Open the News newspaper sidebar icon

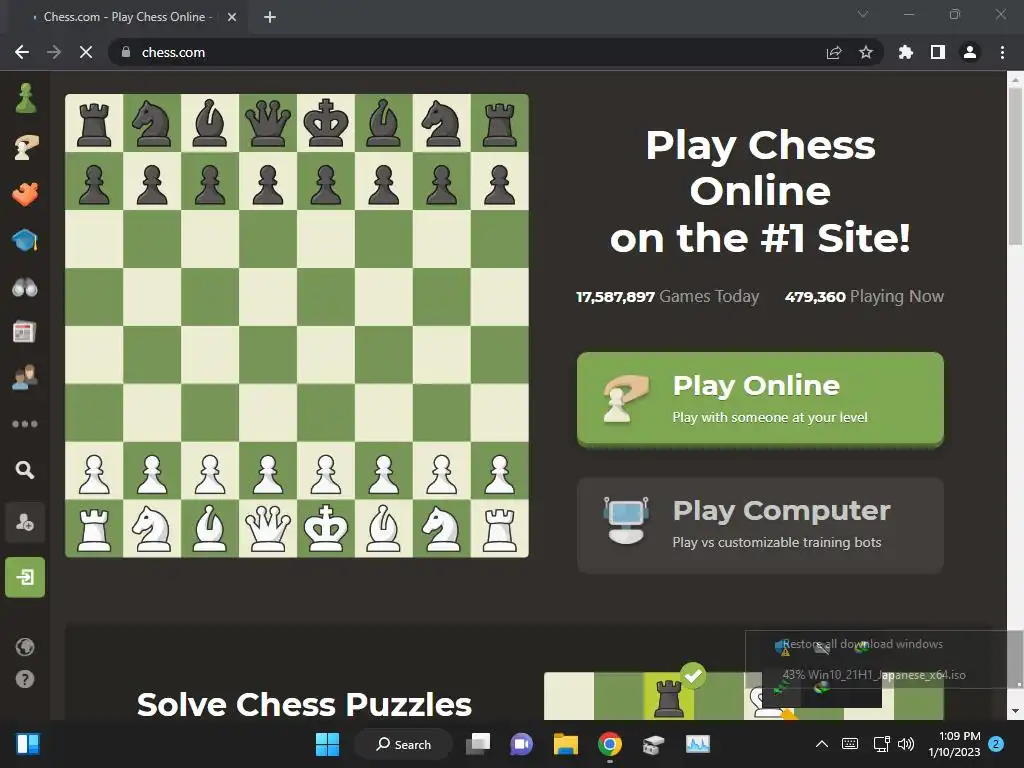(x=24, y=332)
